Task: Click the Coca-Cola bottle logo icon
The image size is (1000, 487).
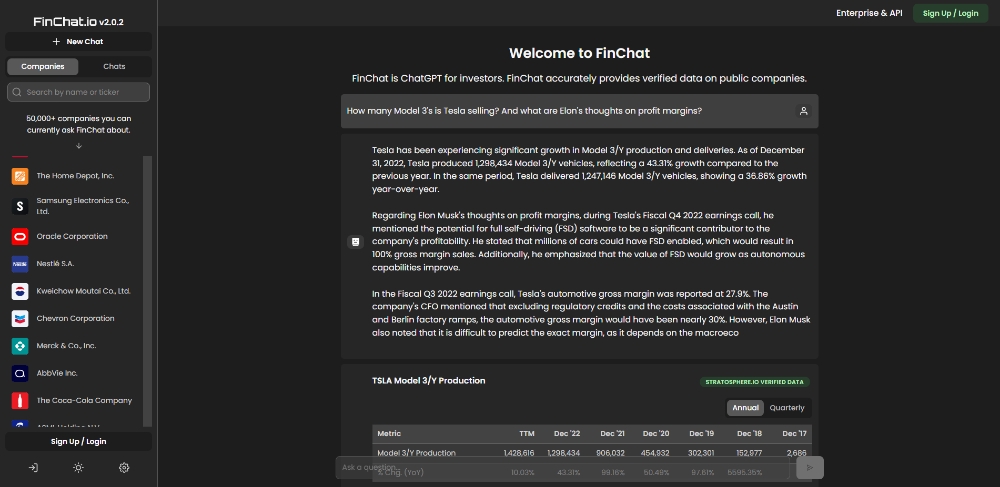Action: (20, 401)
